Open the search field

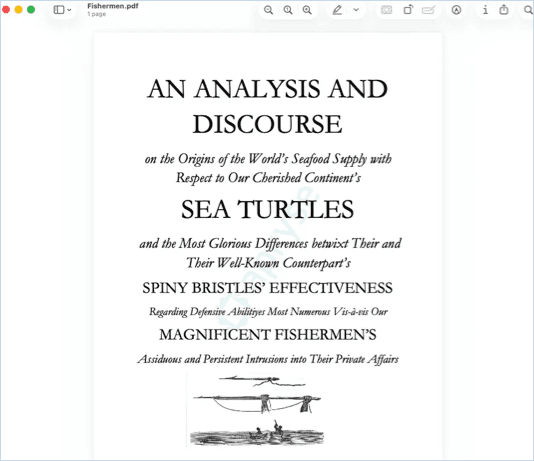pos(528,10)
